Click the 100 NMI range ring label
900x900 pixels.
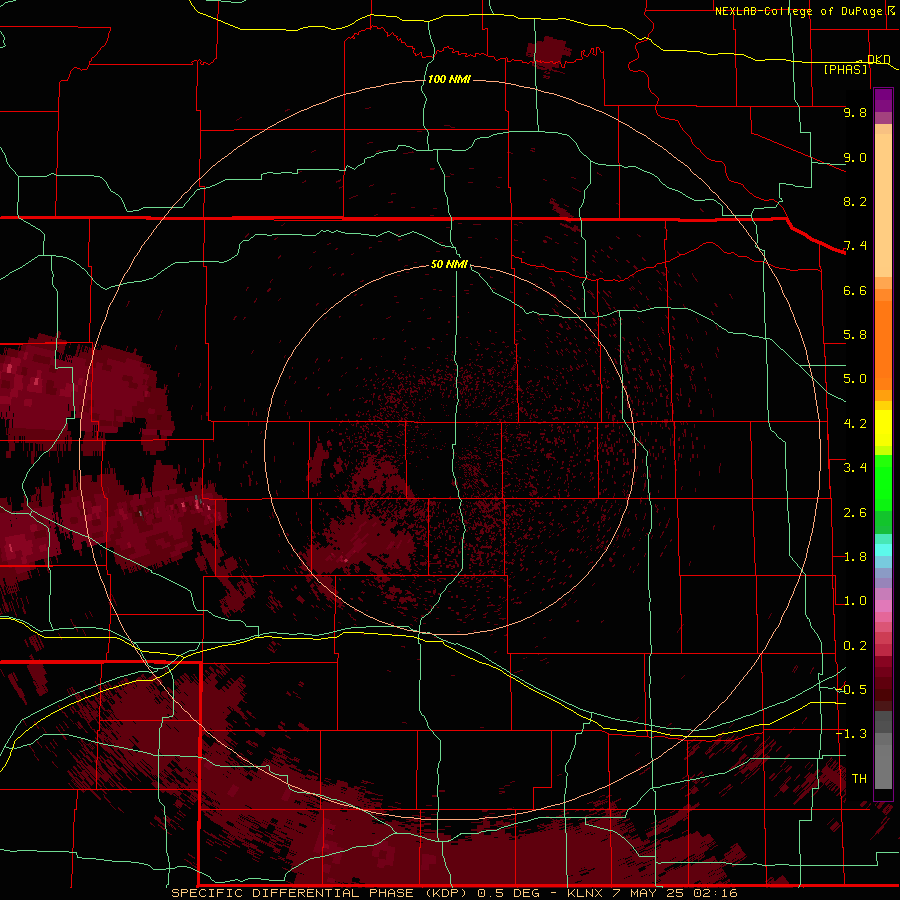pyautogui.click(x=449, y=79)
